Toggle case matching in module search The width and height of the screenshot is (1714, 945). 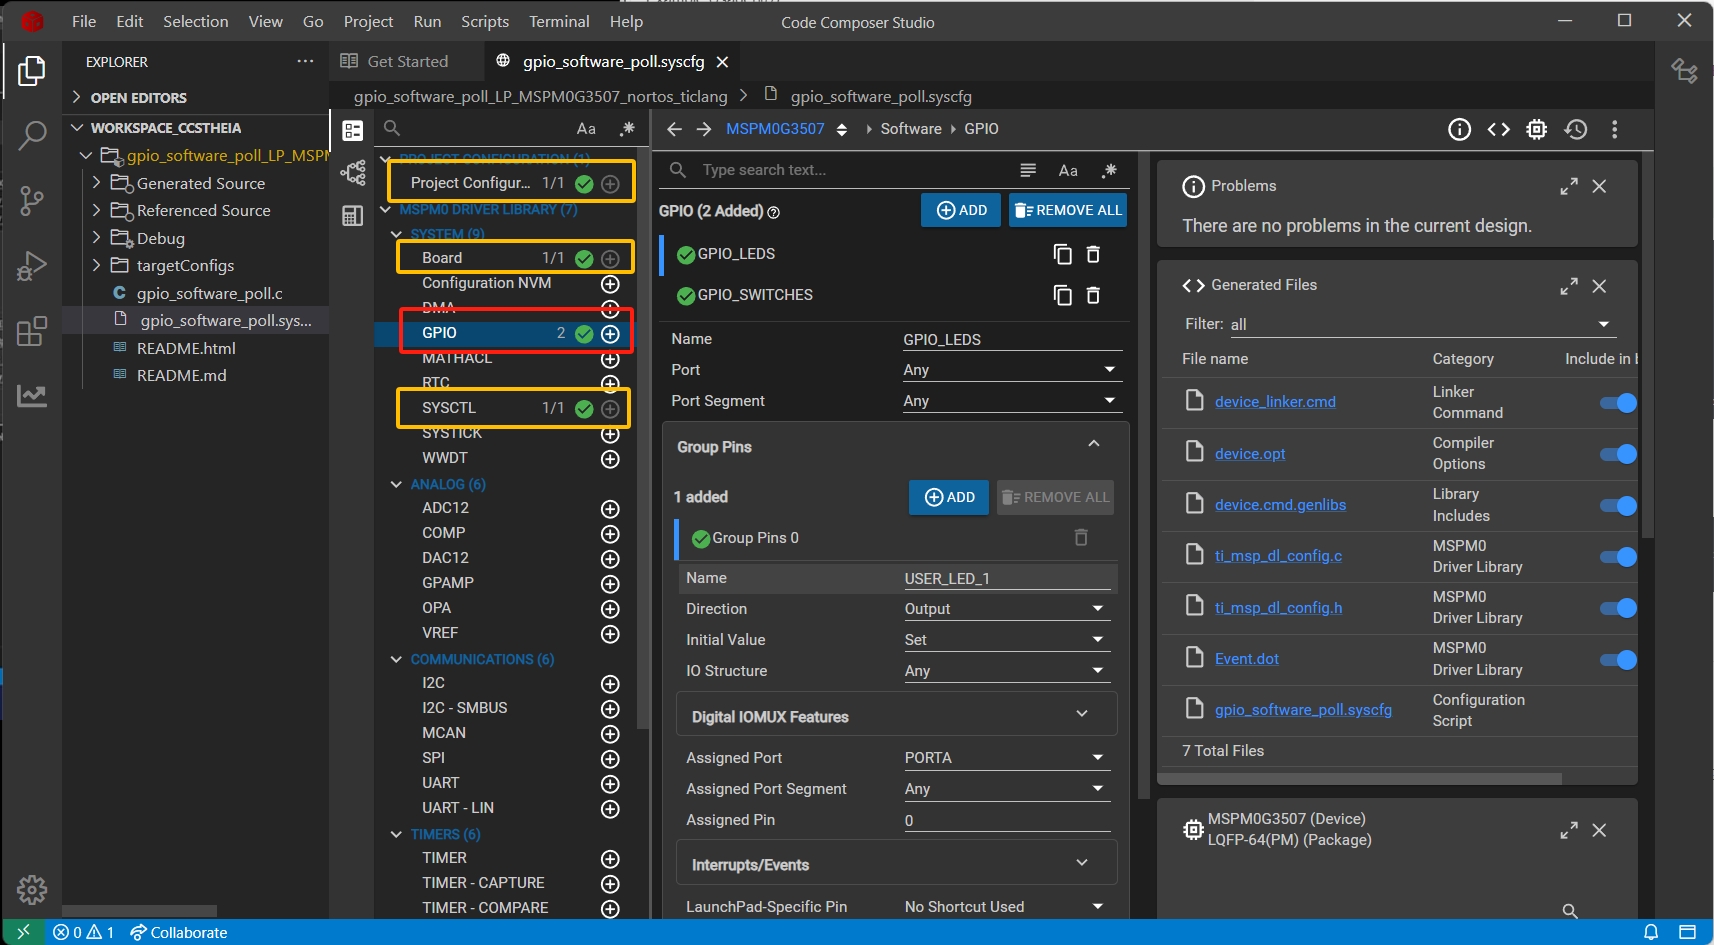(586, 129)
